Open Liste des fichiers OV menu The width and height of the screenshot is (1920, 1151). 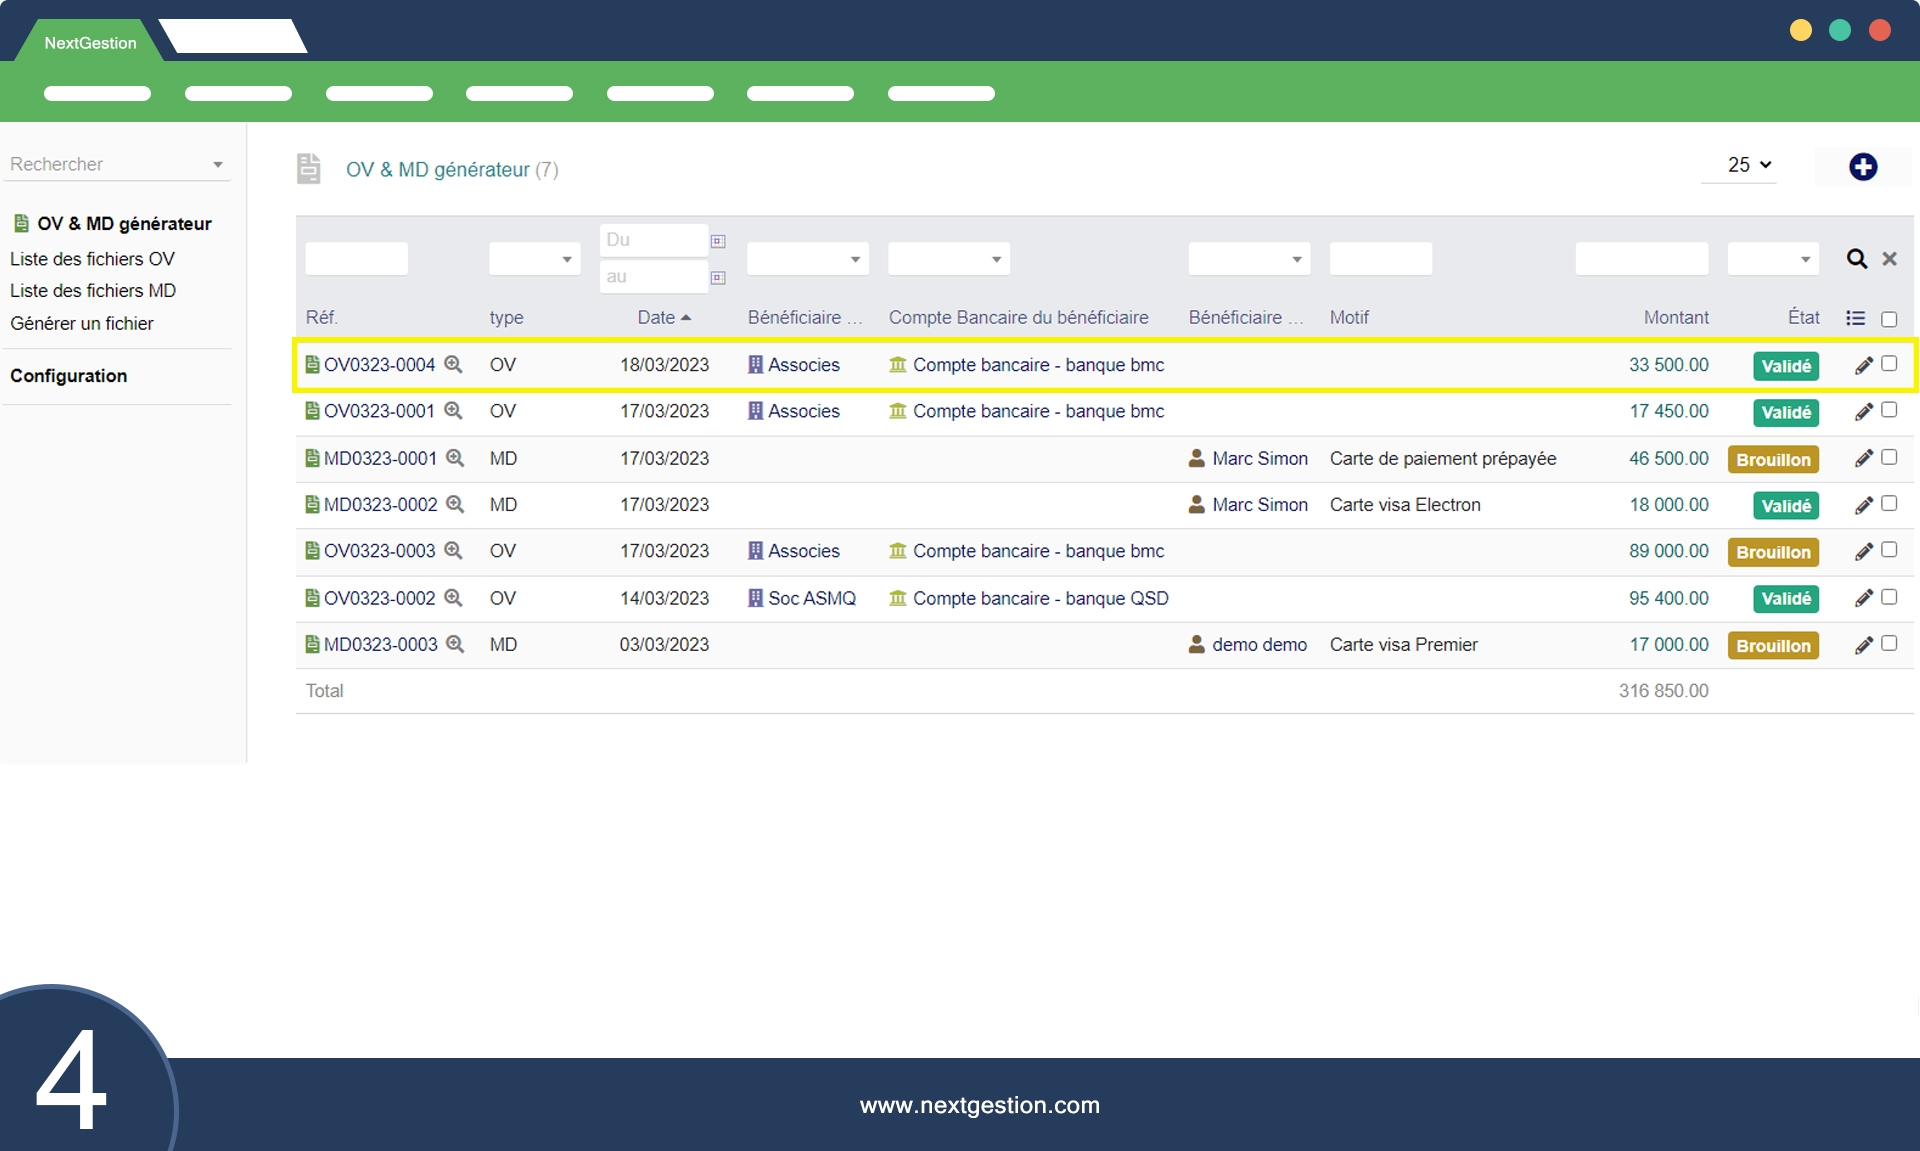tap(92, 259)
